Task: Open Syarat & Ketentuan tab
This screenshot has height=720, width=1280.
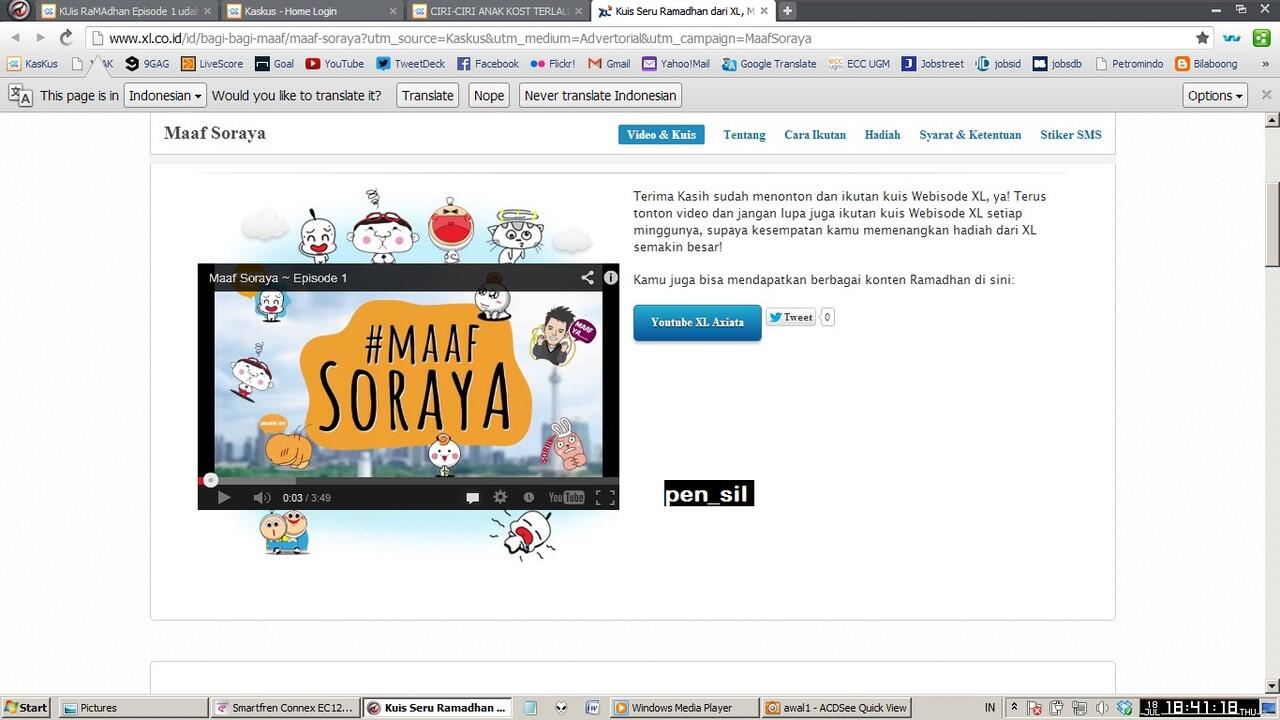Action: pos(970,135)
